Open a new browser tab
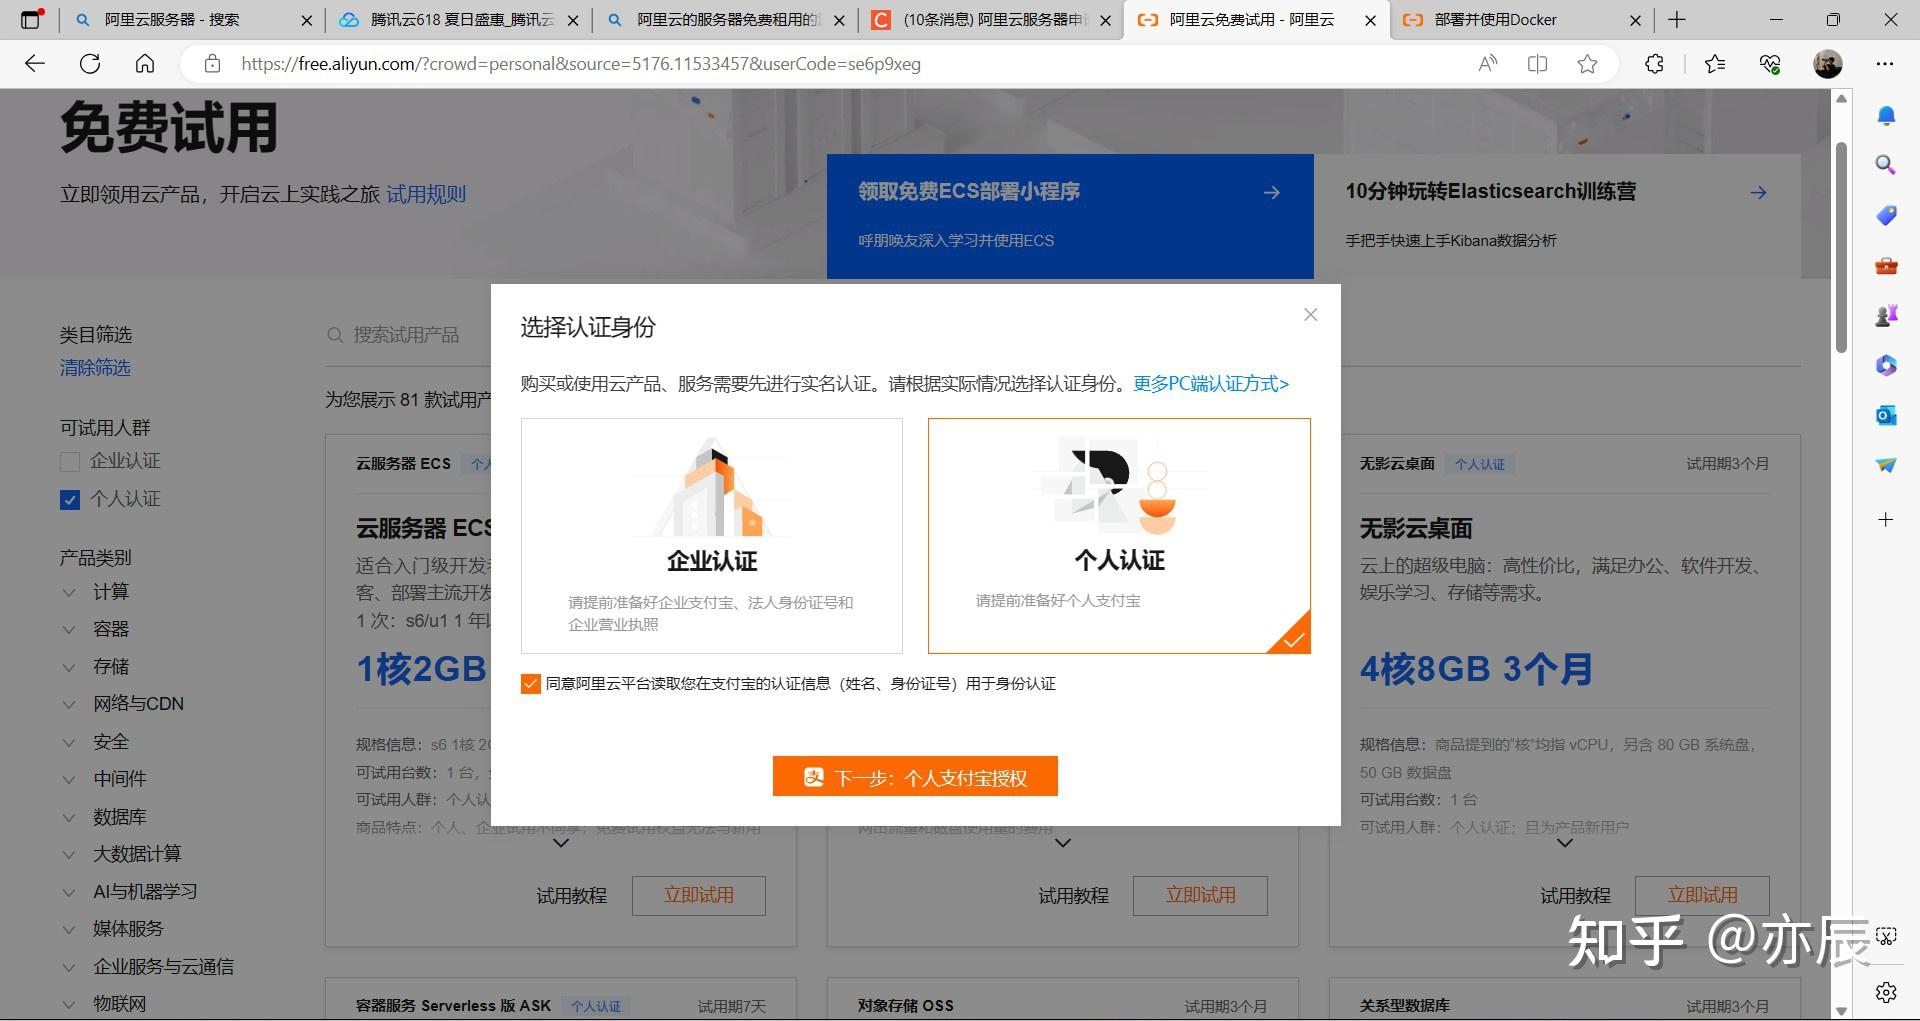The image size is (1920, 1021). click(1677, 19)
